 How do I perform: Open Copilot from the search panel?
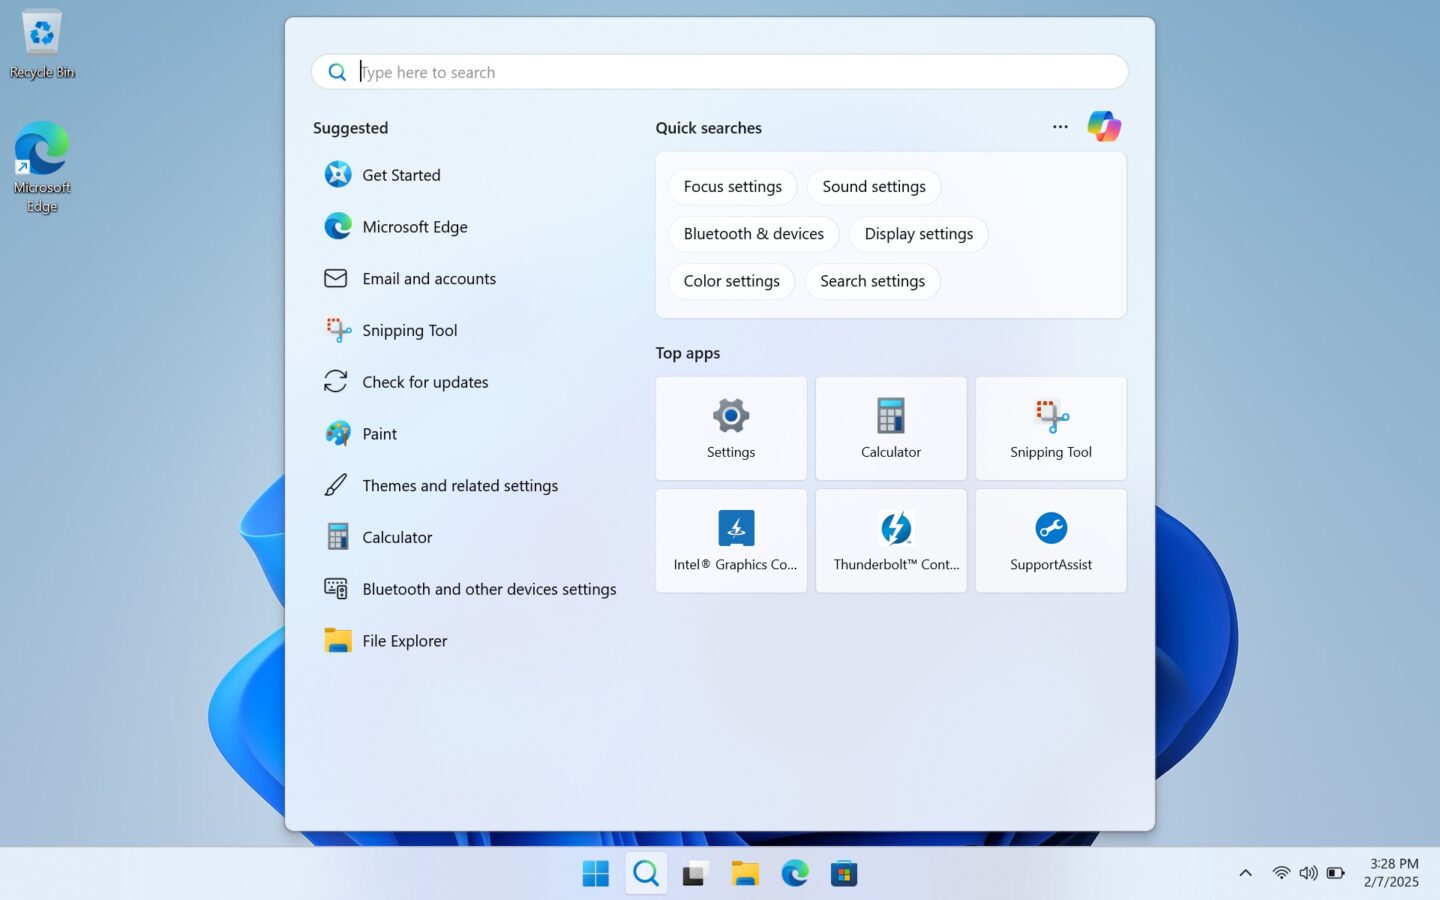pyautogui.click(x=1104, y=126)
